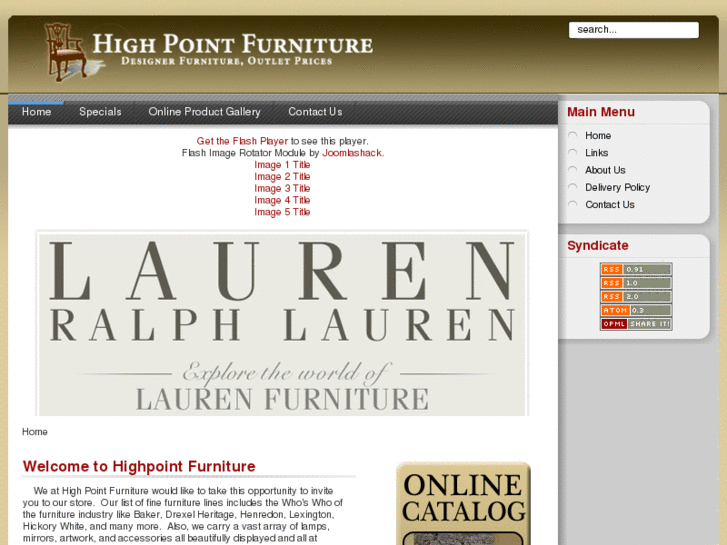Click the Welcome to Highpoint Furniture heading

(x=139, y=466)
